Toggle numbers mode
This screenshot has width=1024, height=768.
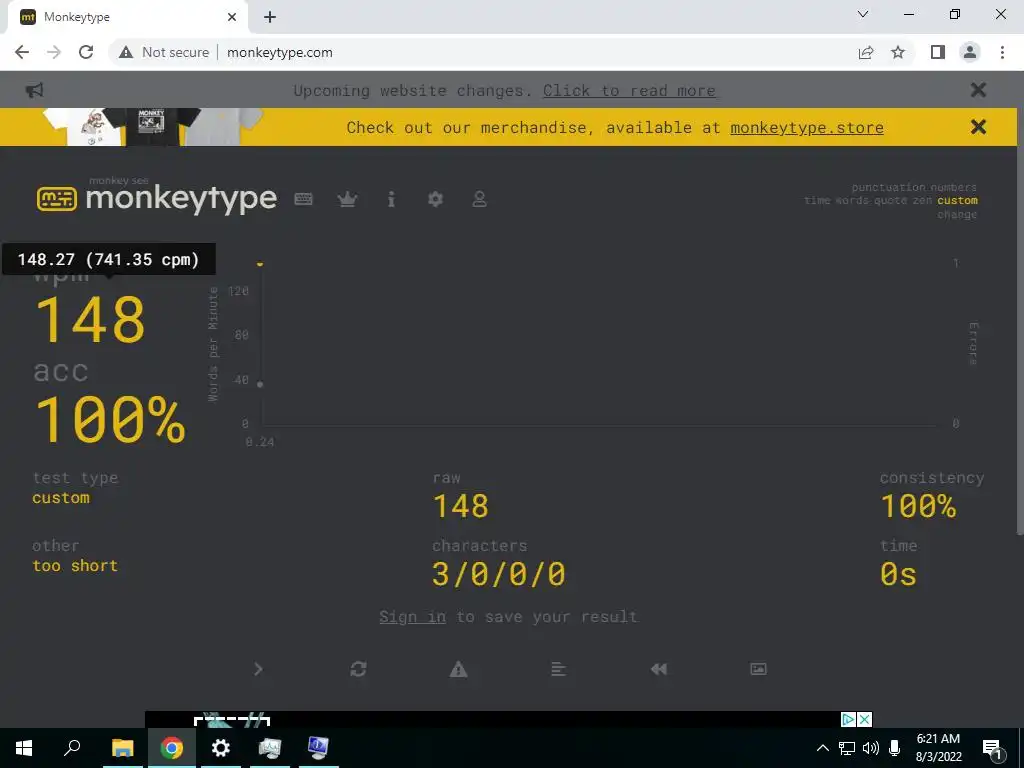tap(953, 187)
